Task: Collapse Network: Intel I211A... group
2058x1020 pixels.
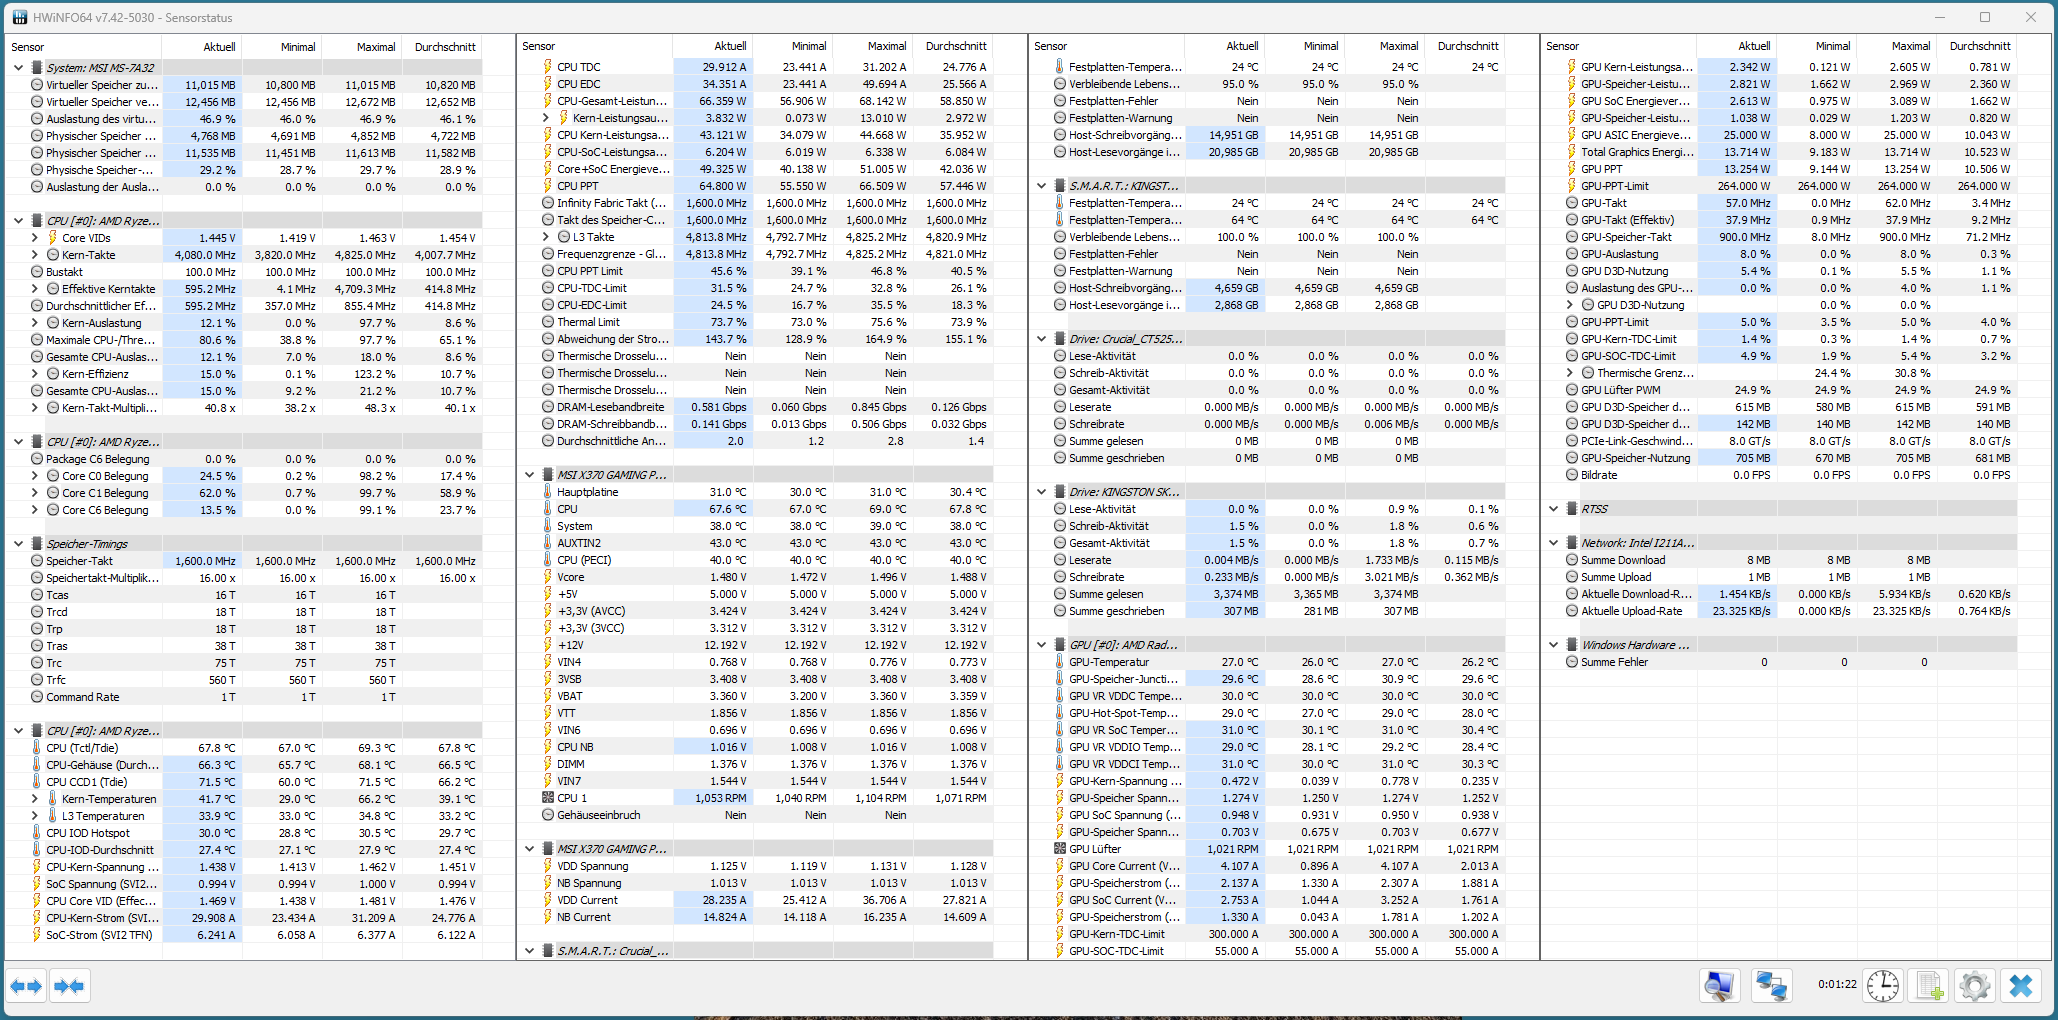Action: pyautogui.click(x=1553, y=543)
